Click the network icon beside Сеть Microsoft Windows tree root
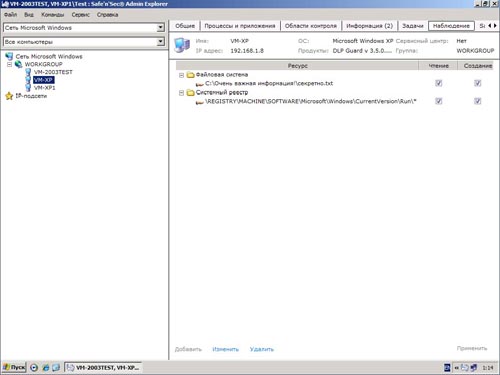This screenshot has height=375, width=500. point(9,56)
